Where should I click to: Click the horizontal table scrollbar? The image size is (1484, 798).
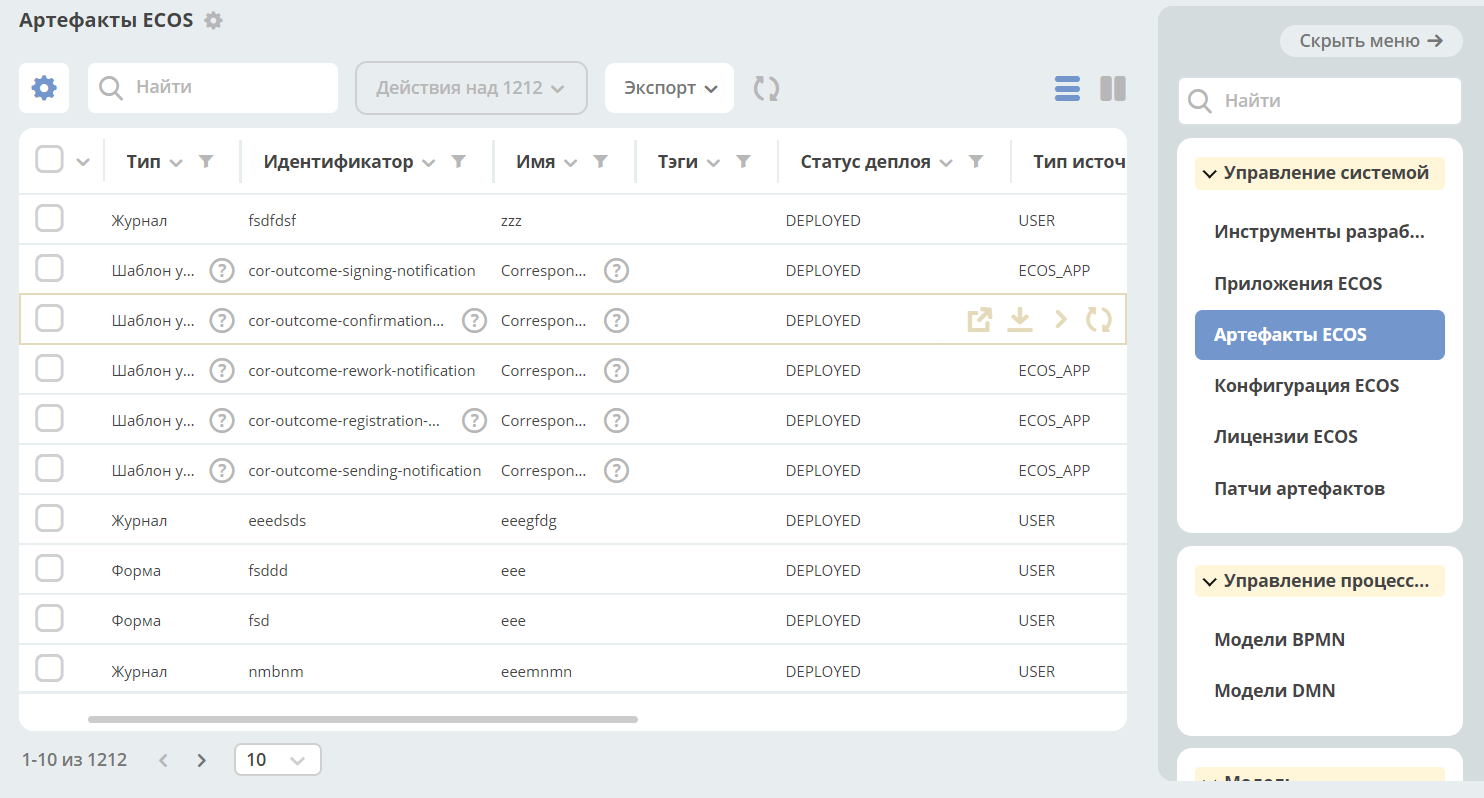362,719
